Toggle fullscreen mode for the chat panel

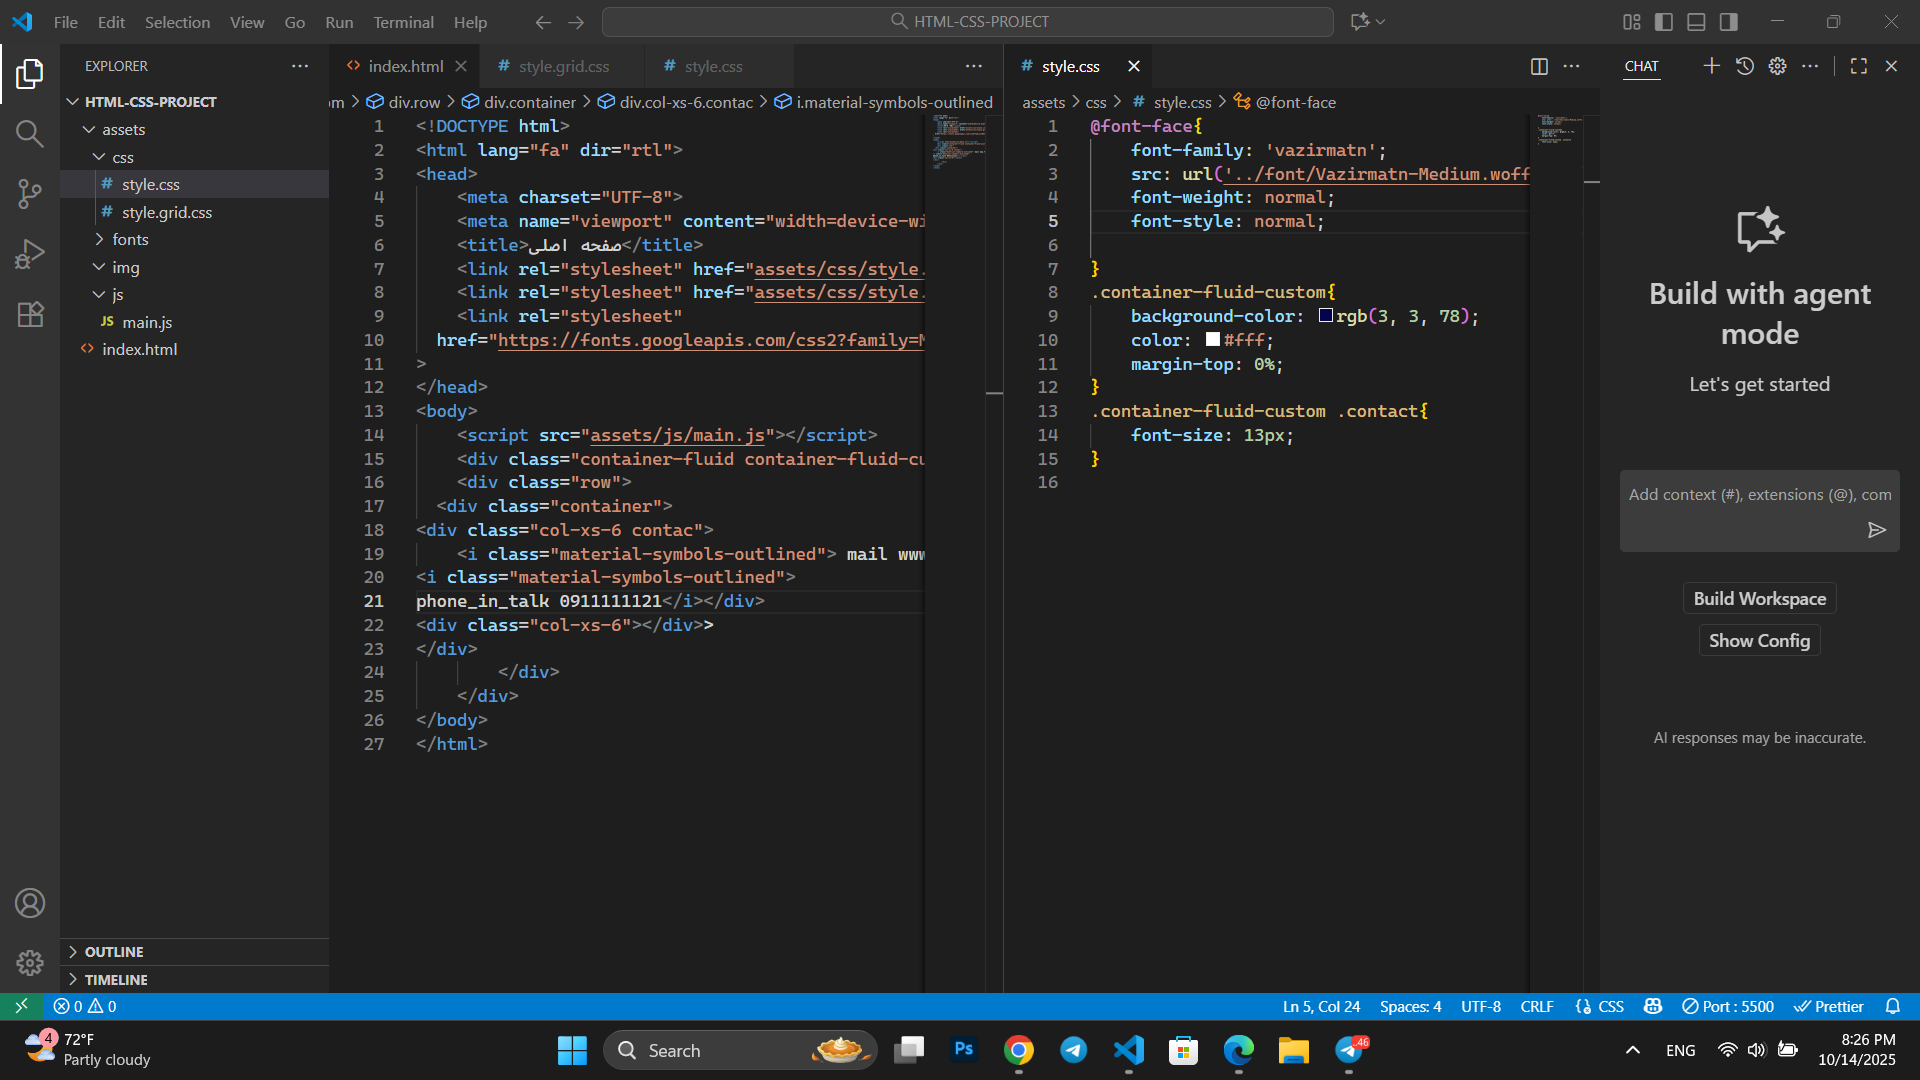point(1859,65)
